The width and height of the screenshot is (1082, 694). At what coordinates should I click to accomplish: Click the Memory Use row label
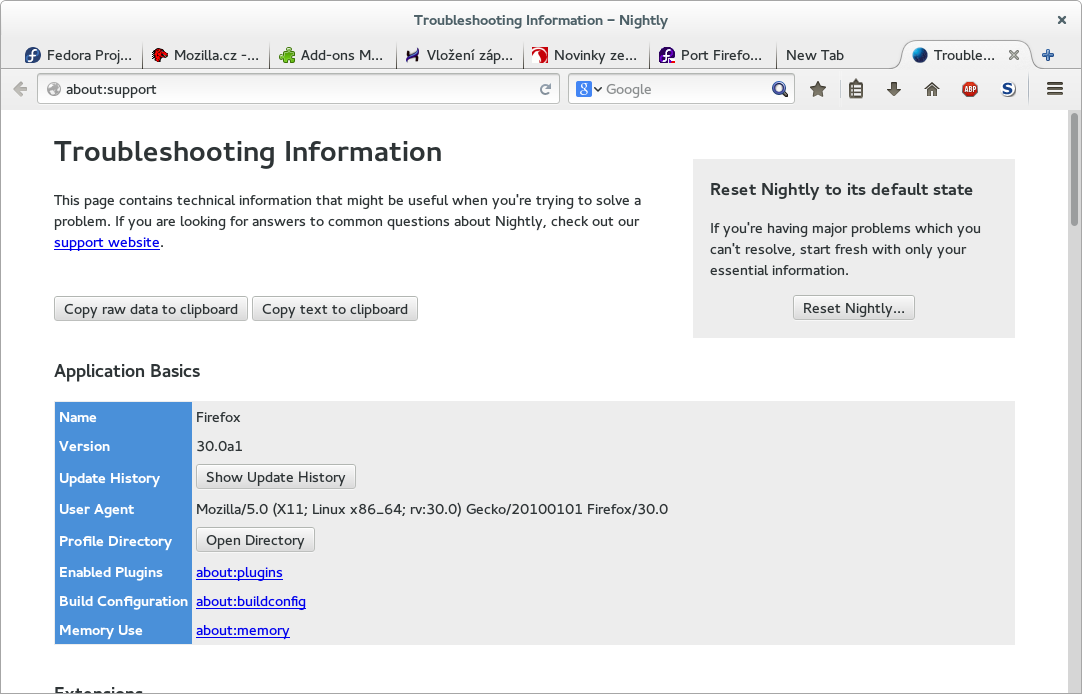(x=101, y=631)
